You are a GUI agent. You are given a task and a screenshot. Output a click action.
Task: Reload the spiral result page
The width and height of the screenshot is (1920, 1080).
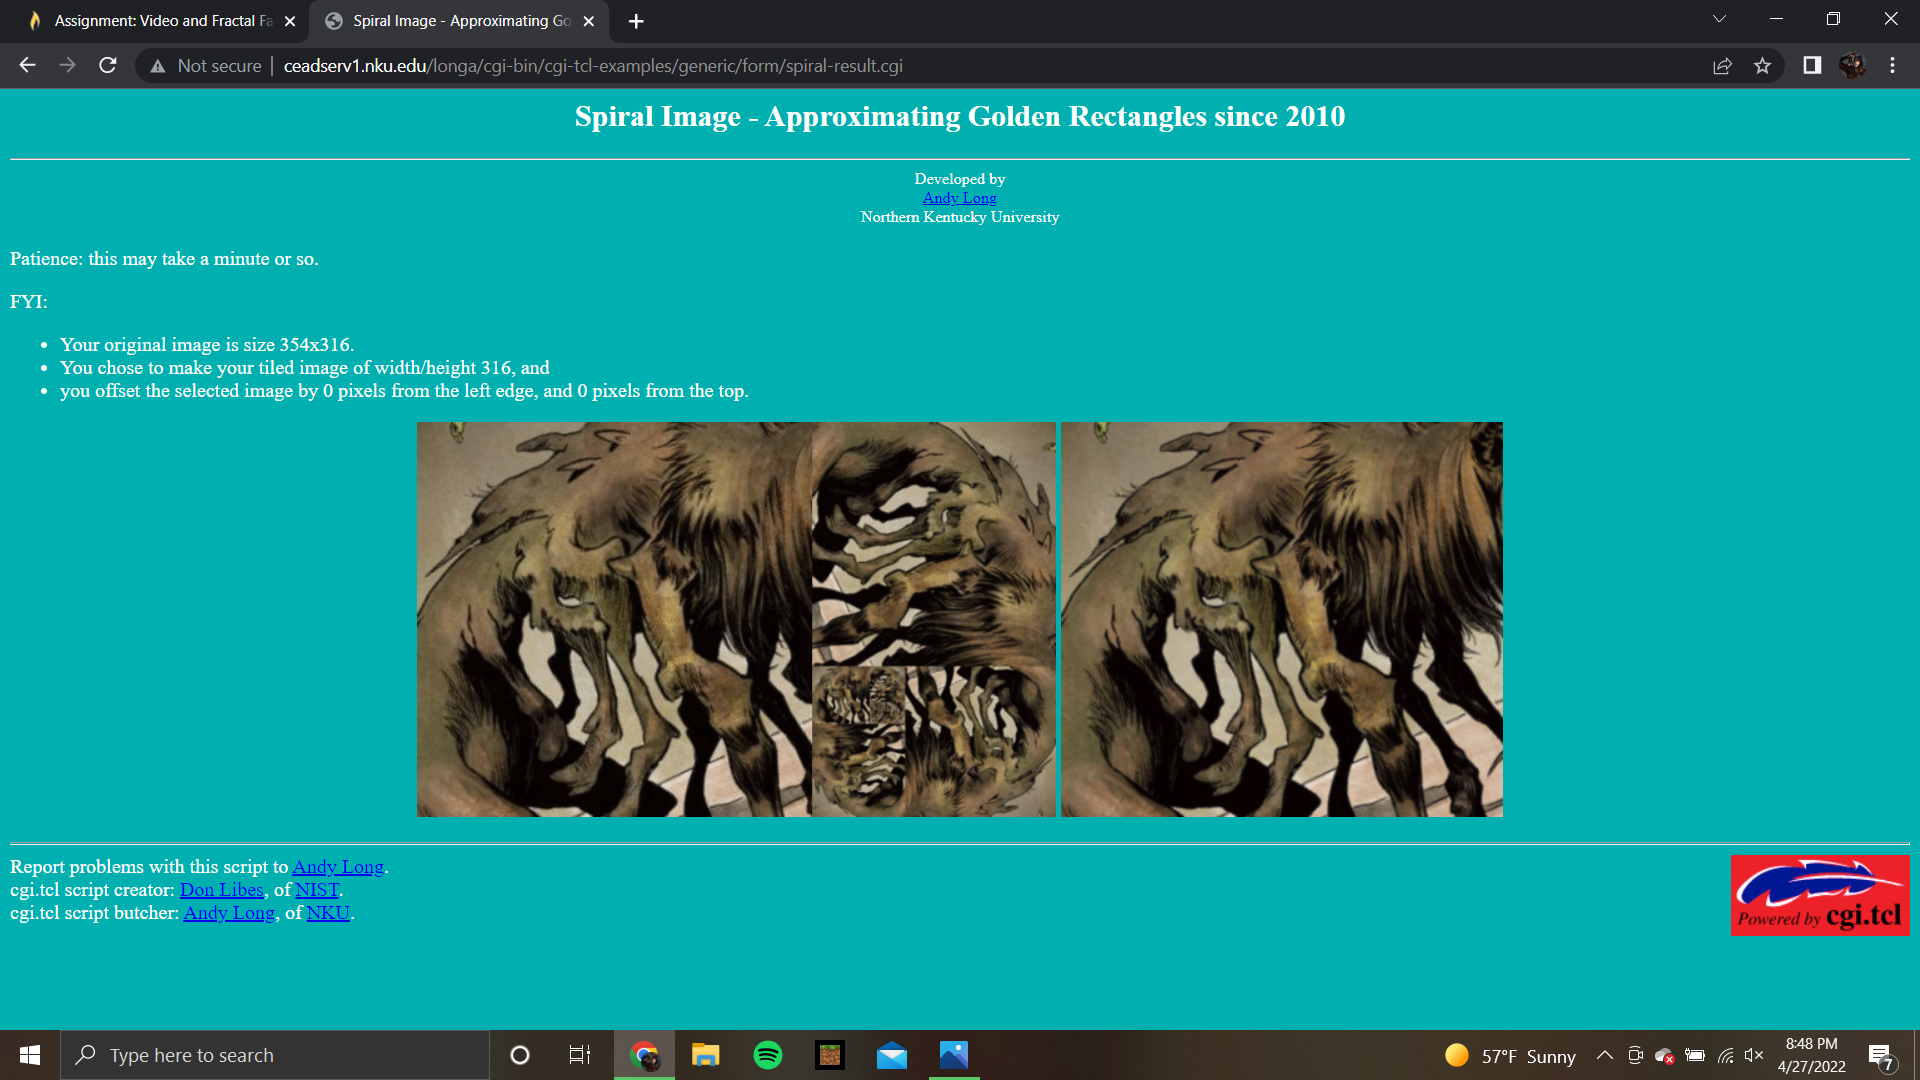(x=108, y=65)
